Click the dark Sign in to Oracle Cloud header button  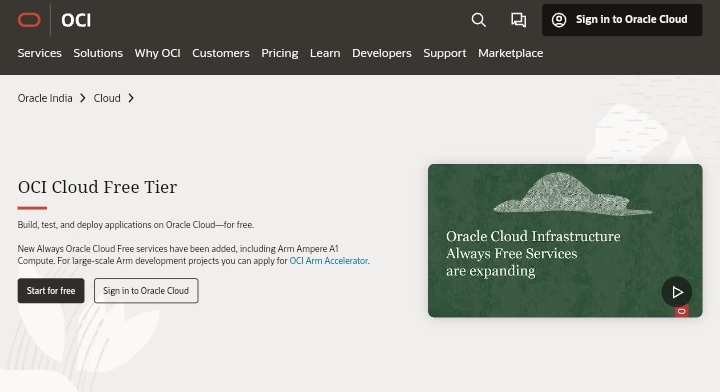[x=622, y=20]
